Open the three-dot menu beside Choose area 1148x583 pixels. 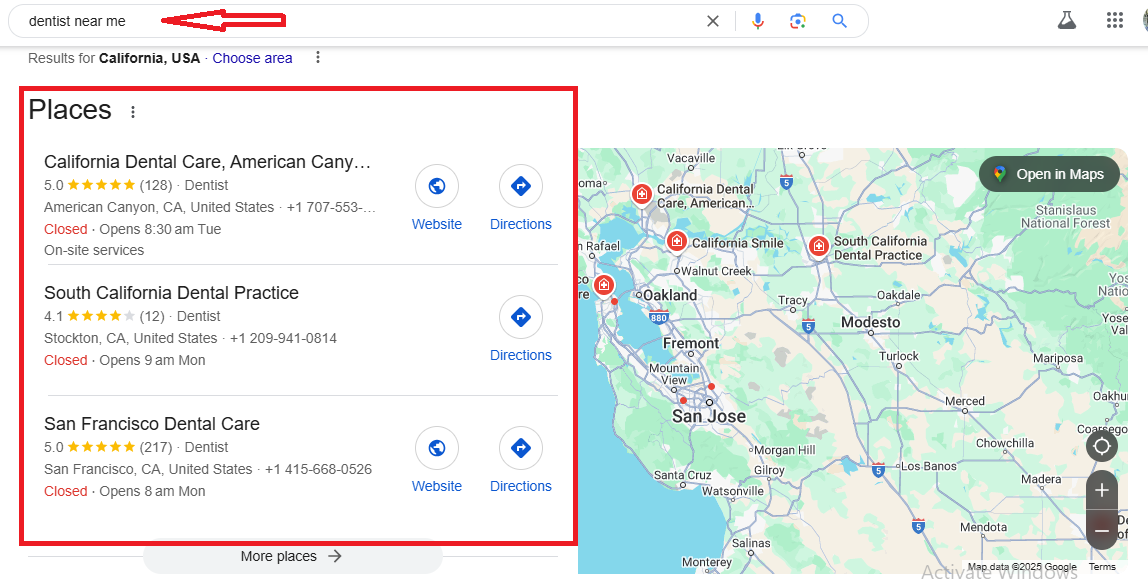click(317, 58)
